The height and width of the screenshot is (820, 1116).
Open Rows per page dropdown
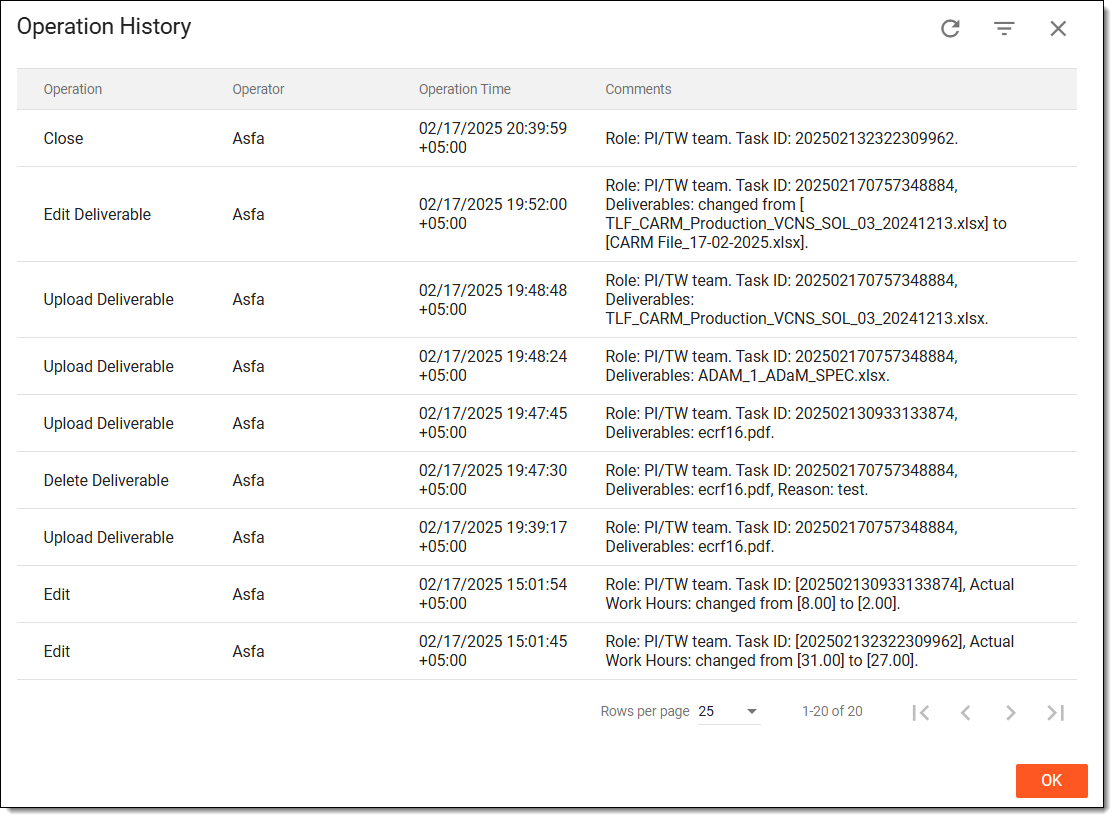click(729, 711)
